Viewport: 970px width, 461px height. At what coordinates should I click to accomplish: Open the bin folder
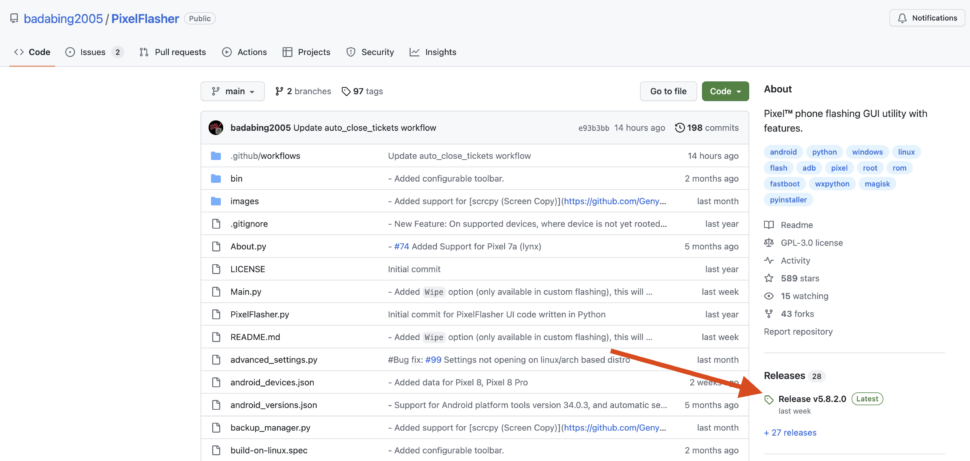(x=236, y=178)
